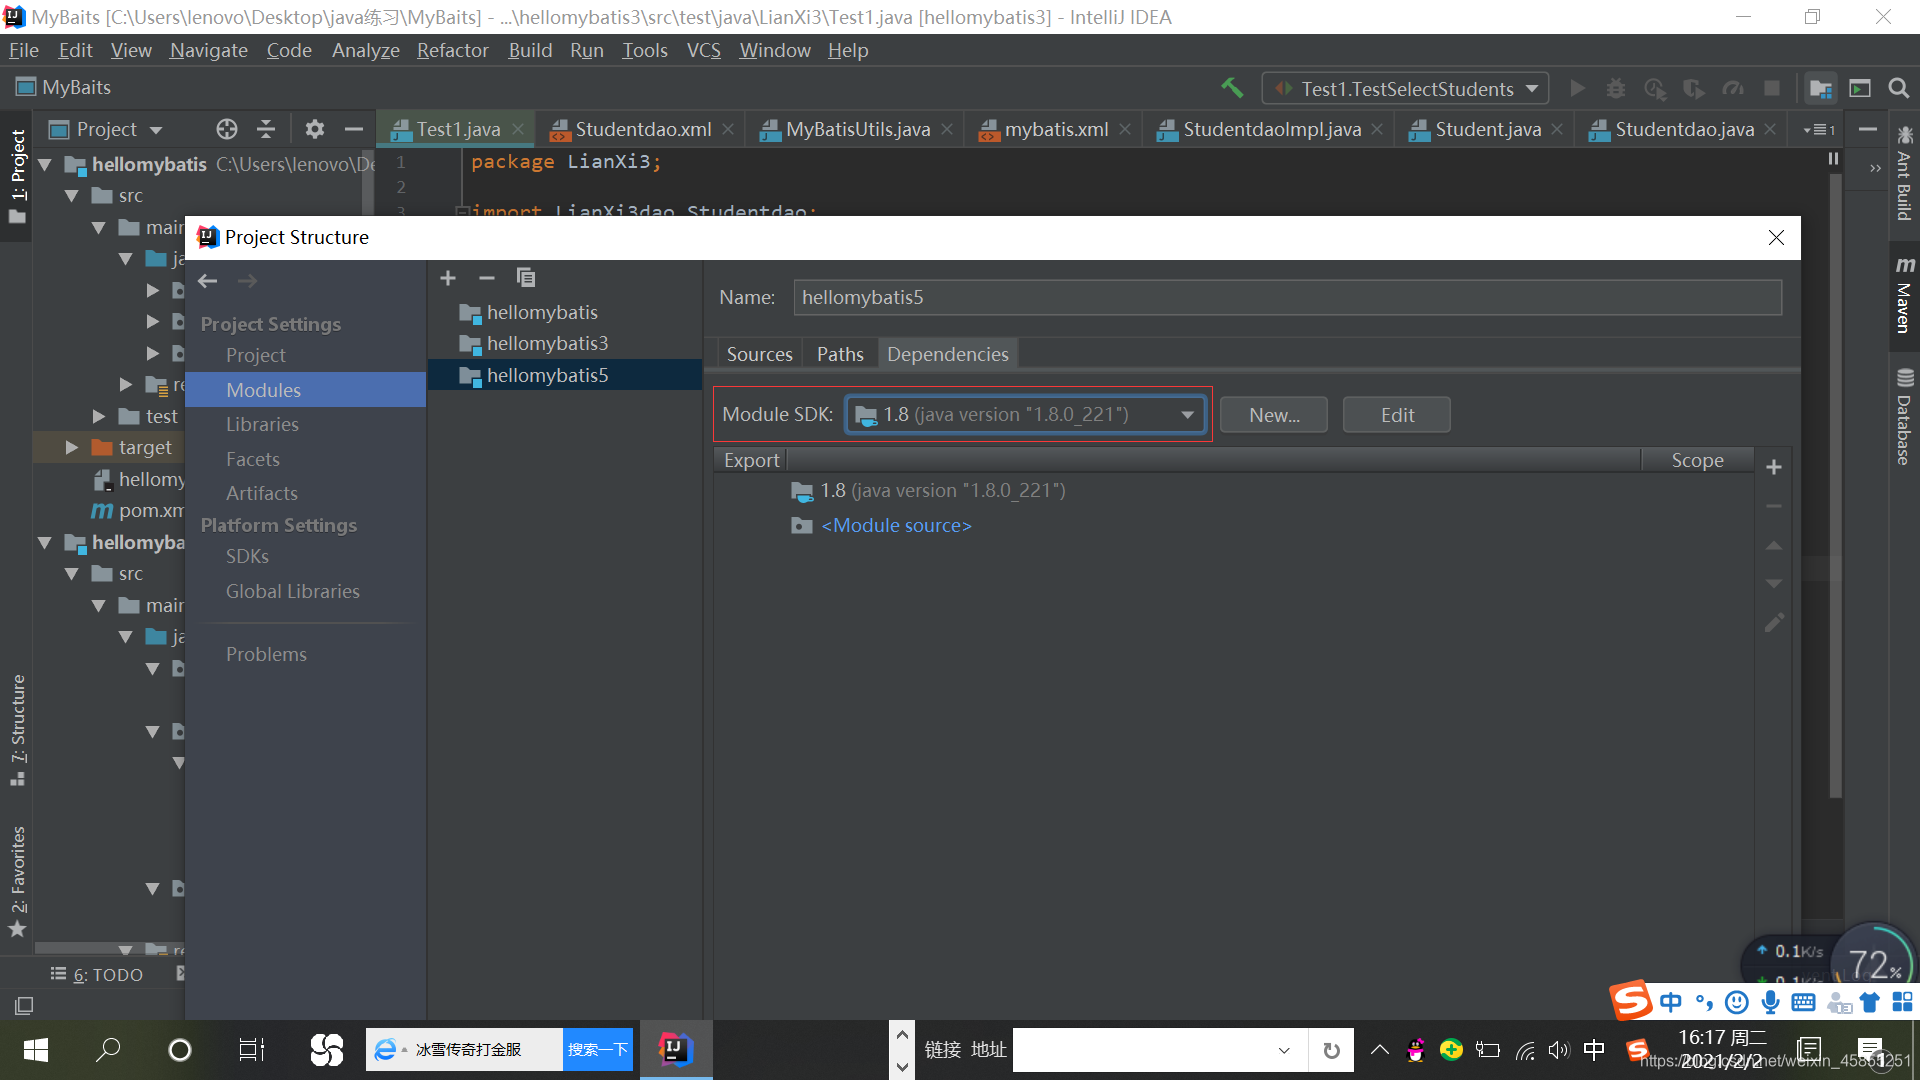Add a new module with the plus icon
The image size is (1920, 1080).
(x=448, y=278)
